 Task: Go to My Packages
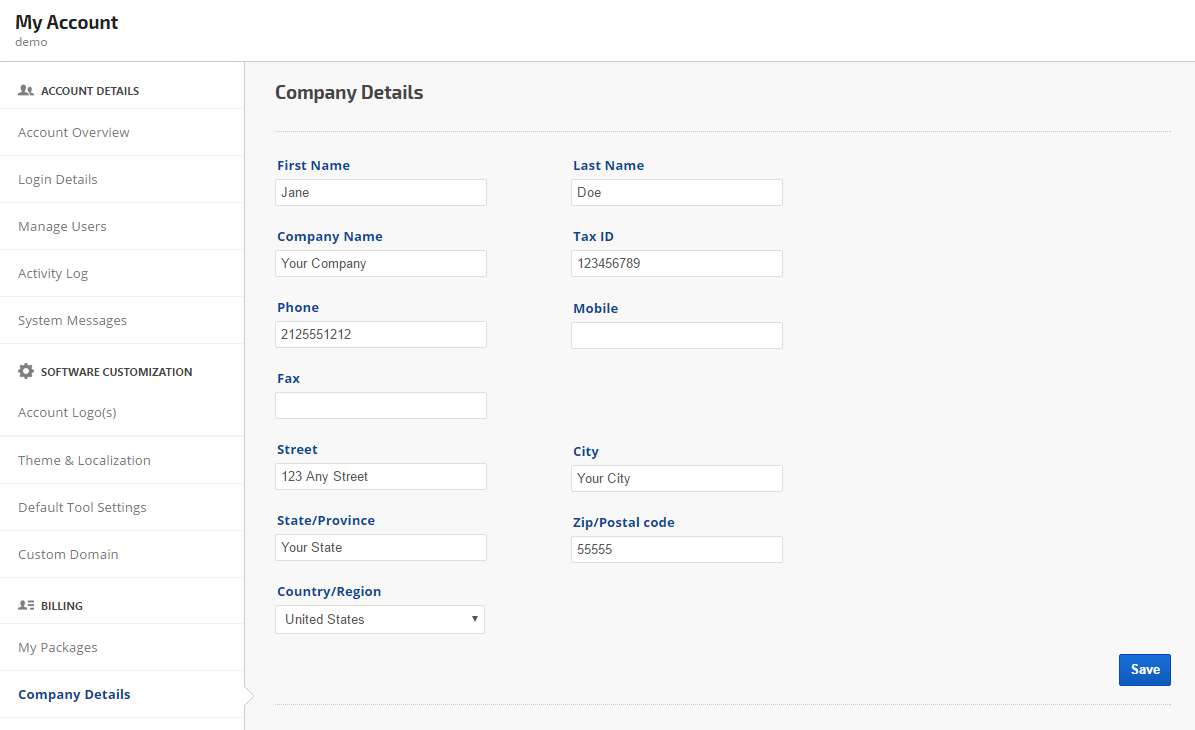[x=58, y=647]
